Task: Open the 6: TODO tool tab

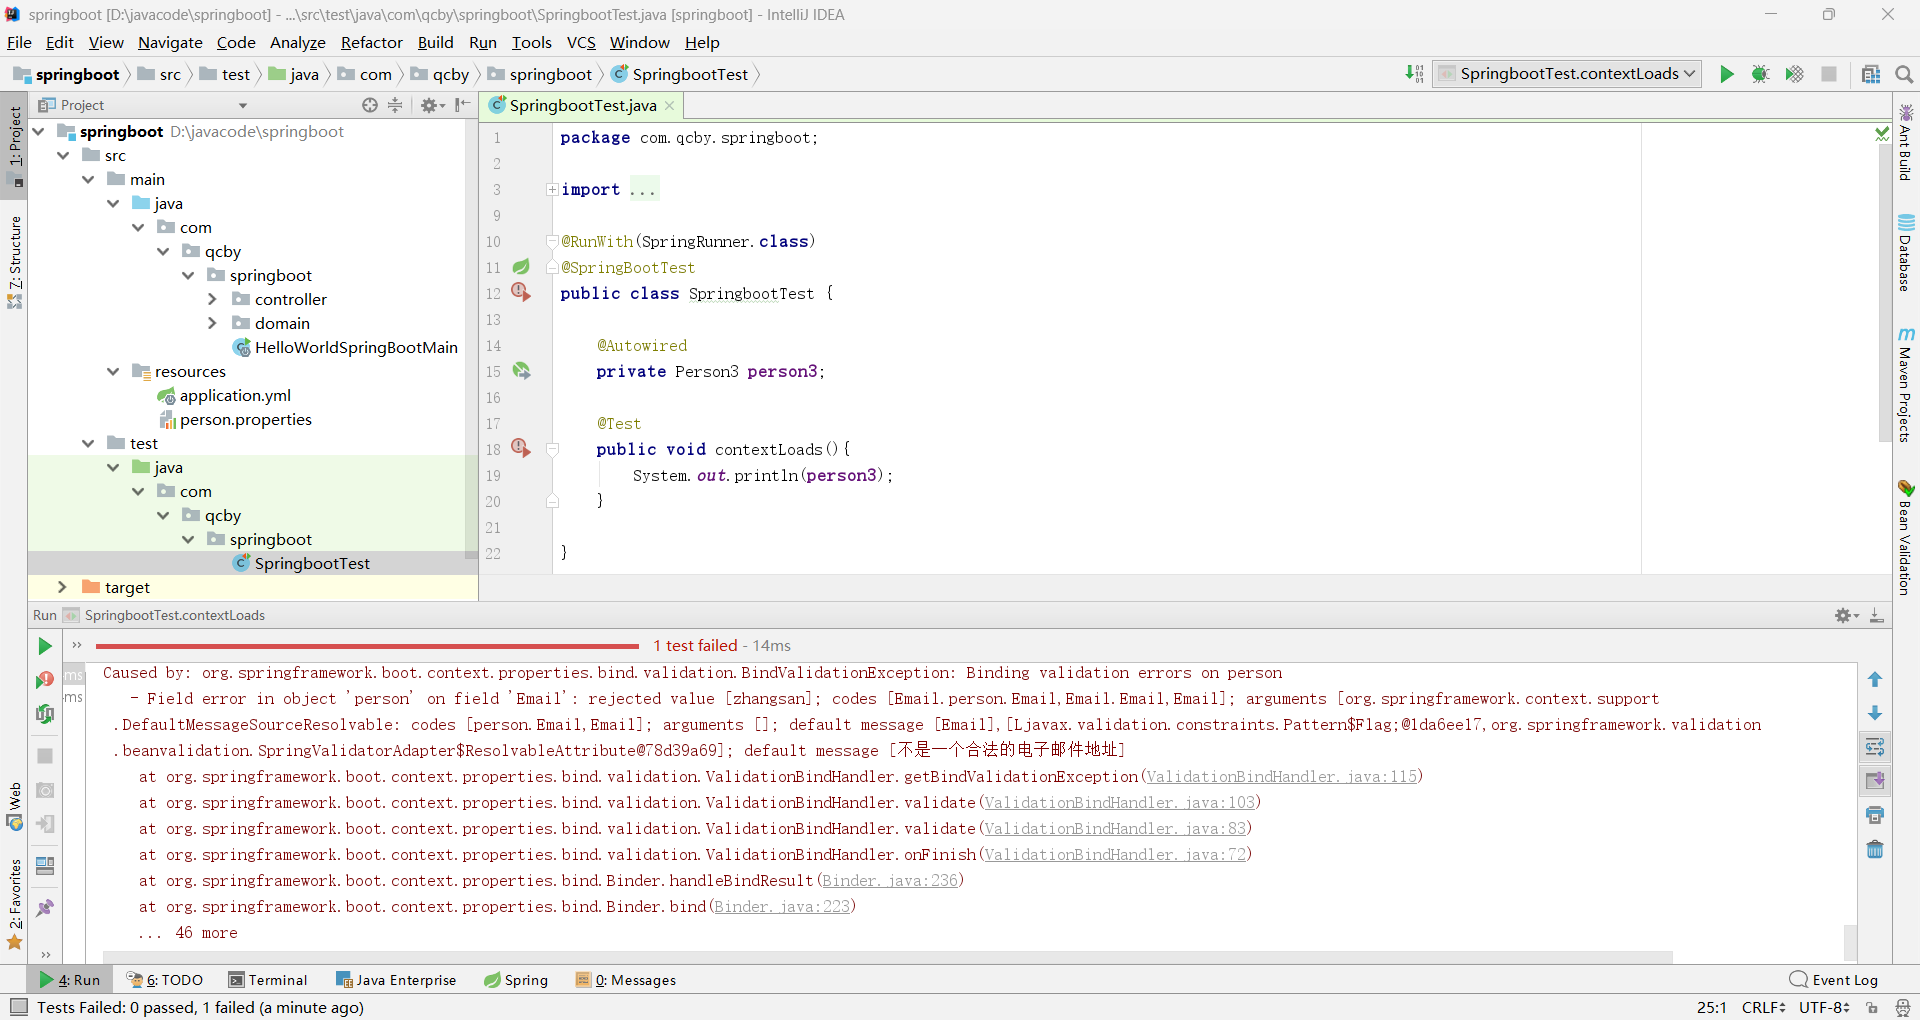Action: (x=165, y=980)
